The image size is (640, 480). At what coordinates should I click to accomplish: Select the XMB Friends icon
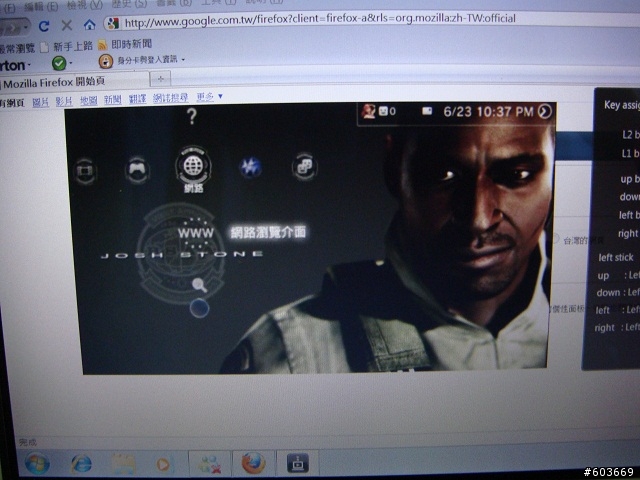click(x=304, y=167)
